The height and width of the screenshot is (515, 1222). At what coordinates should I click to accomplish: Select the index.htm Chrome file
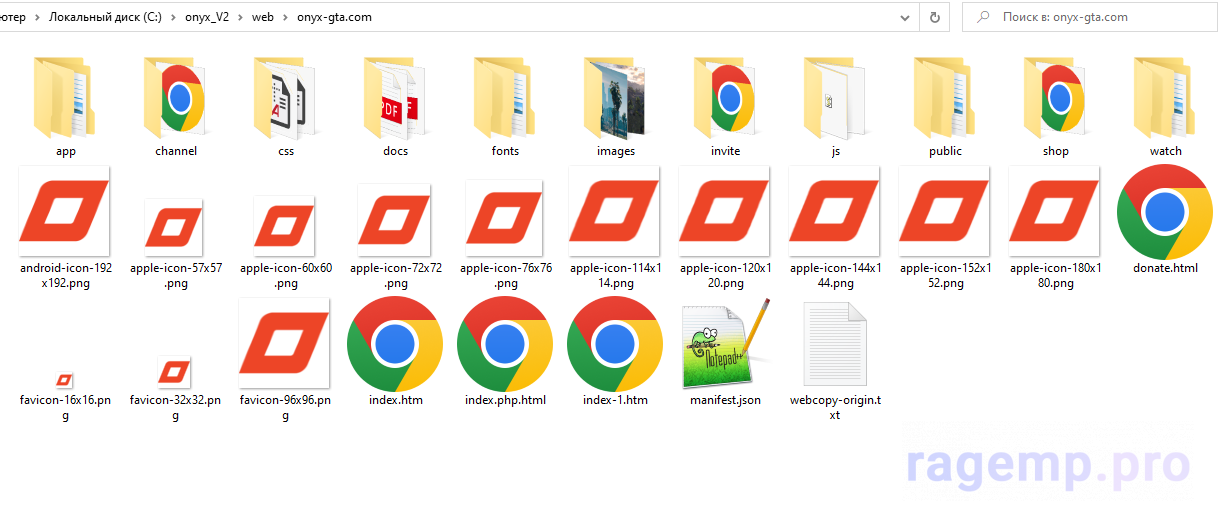(x=395, y=343)
